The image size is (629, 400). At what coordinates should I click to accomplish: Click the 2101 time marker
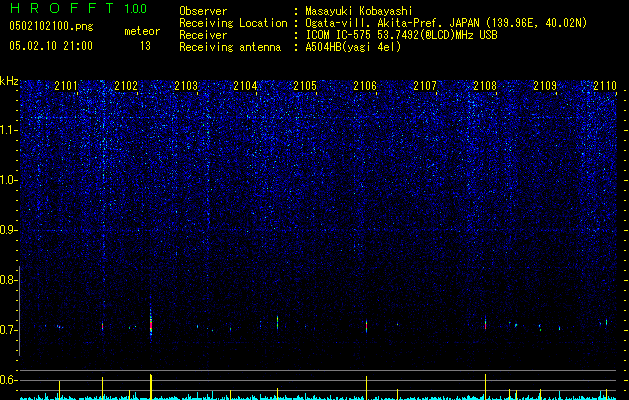(66, 86)
